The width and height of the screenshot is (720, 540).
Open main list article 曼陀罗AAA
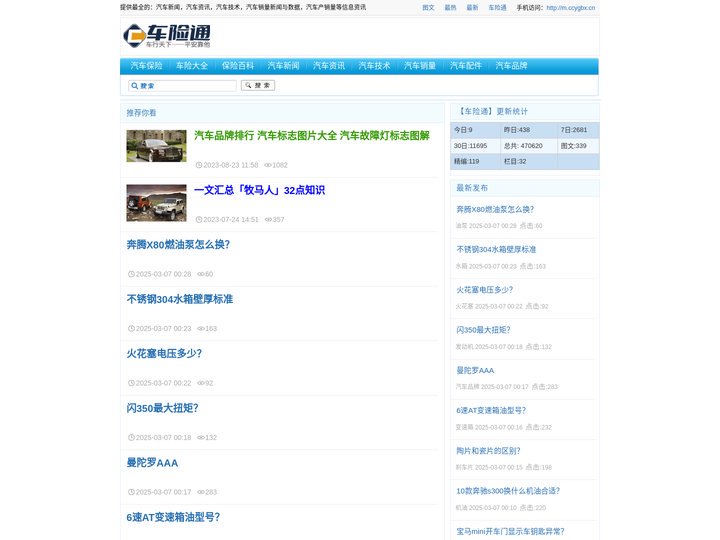(x=152, y=463)
